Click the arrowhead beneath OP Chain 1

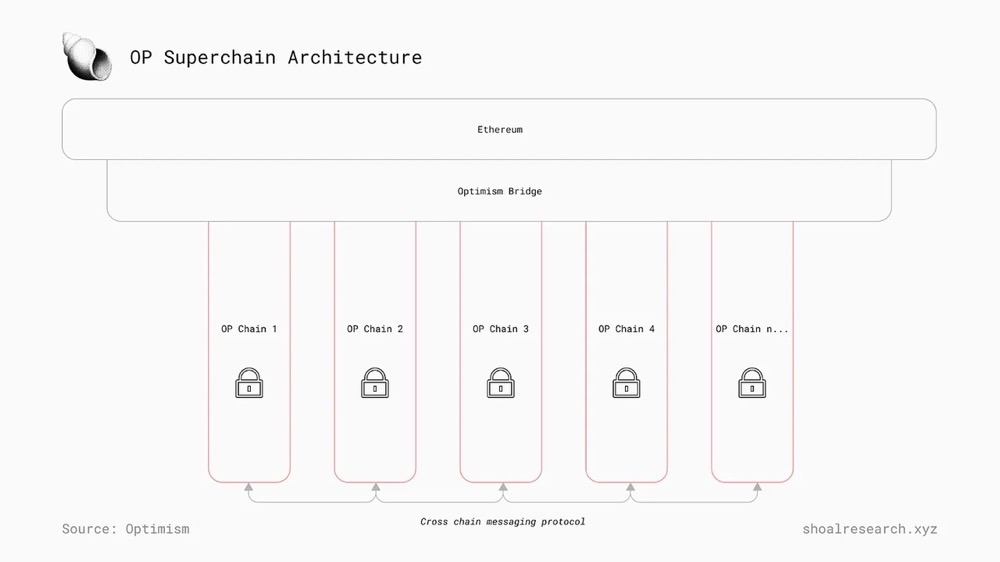point(249,487)
